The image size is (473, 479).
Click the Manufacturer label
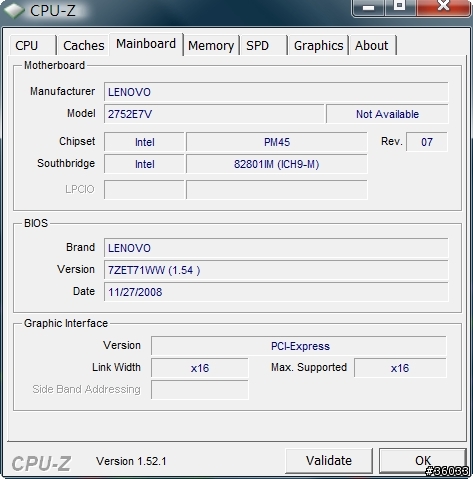(62, 91)
